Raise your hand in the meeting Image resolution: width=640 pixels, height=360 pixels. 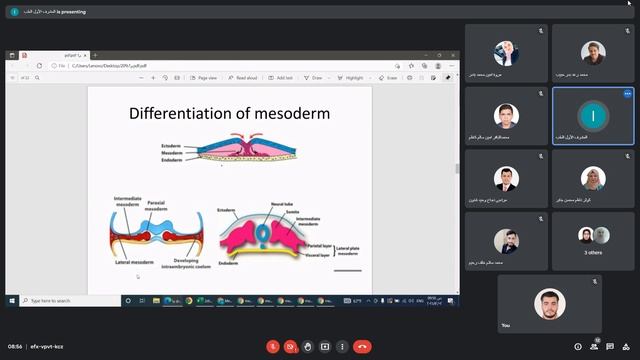pos(308,347)
